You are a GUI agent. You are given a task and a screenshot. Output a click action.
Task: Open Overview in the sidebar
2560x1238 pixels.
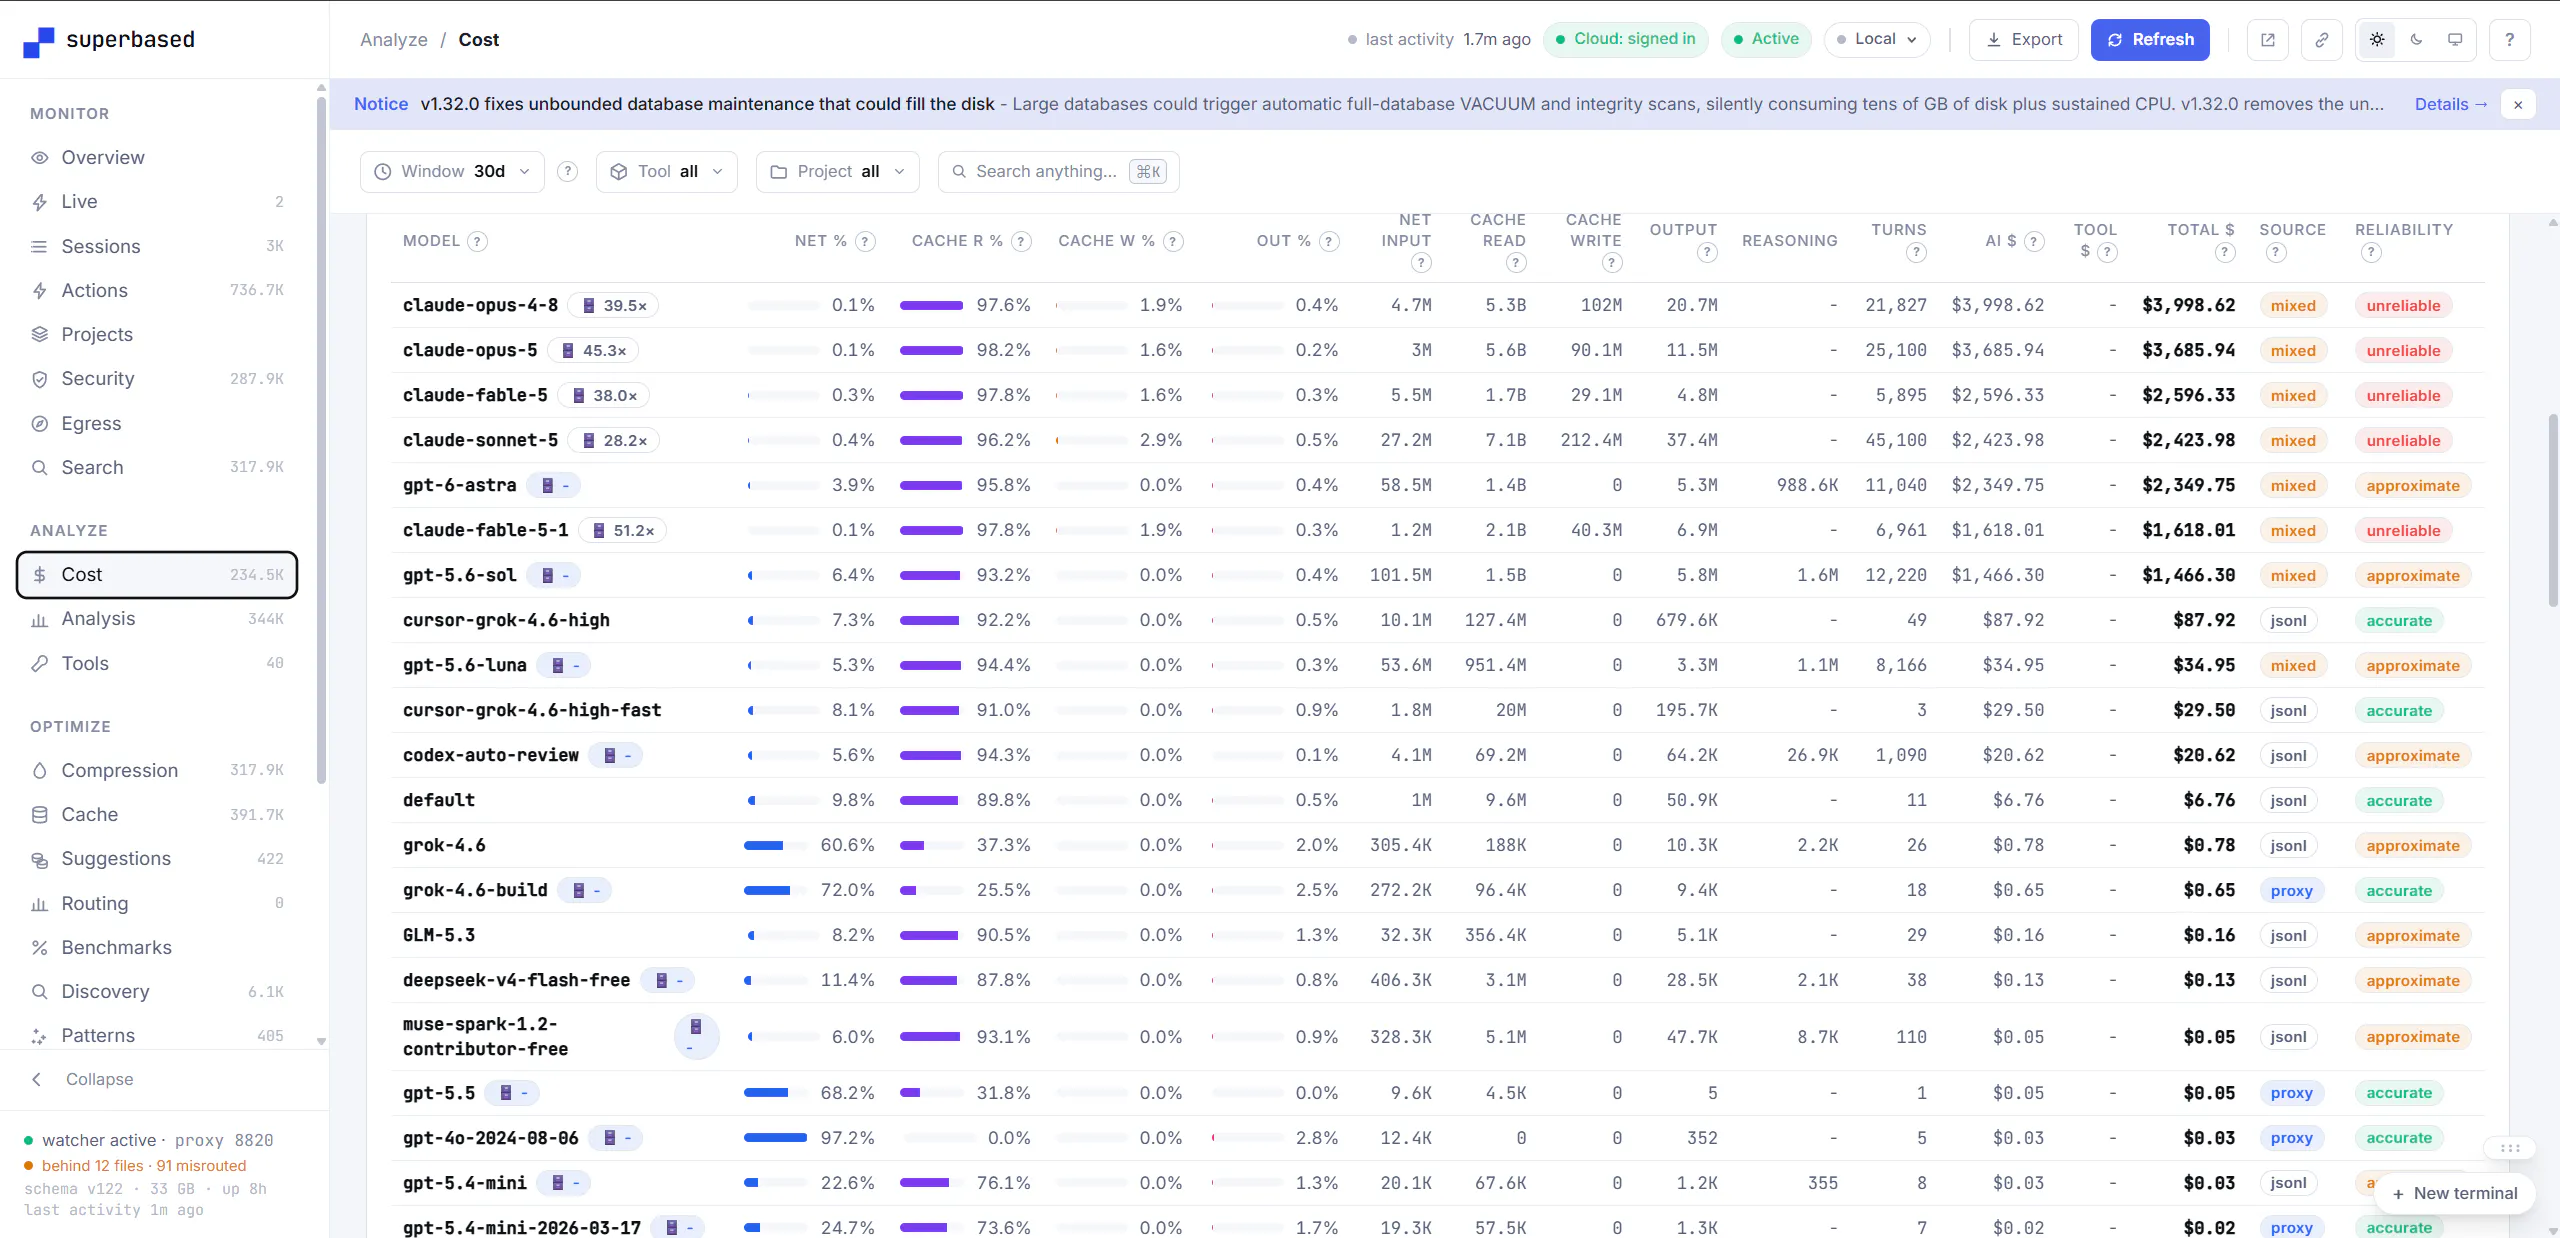[157, 158]
